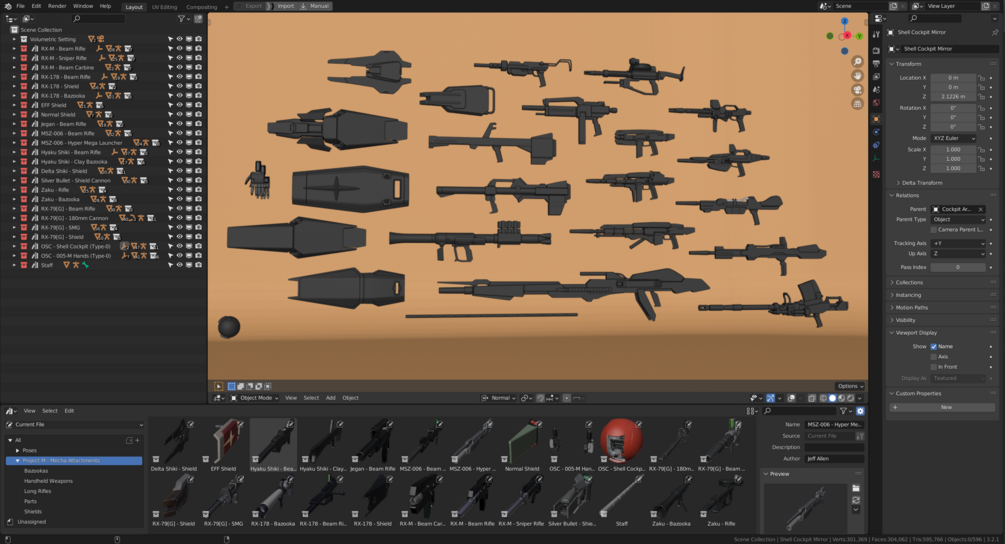Open the Tool properties tab icon
The height and width of the screenshot is (544, 1005).
pos(876,35)
